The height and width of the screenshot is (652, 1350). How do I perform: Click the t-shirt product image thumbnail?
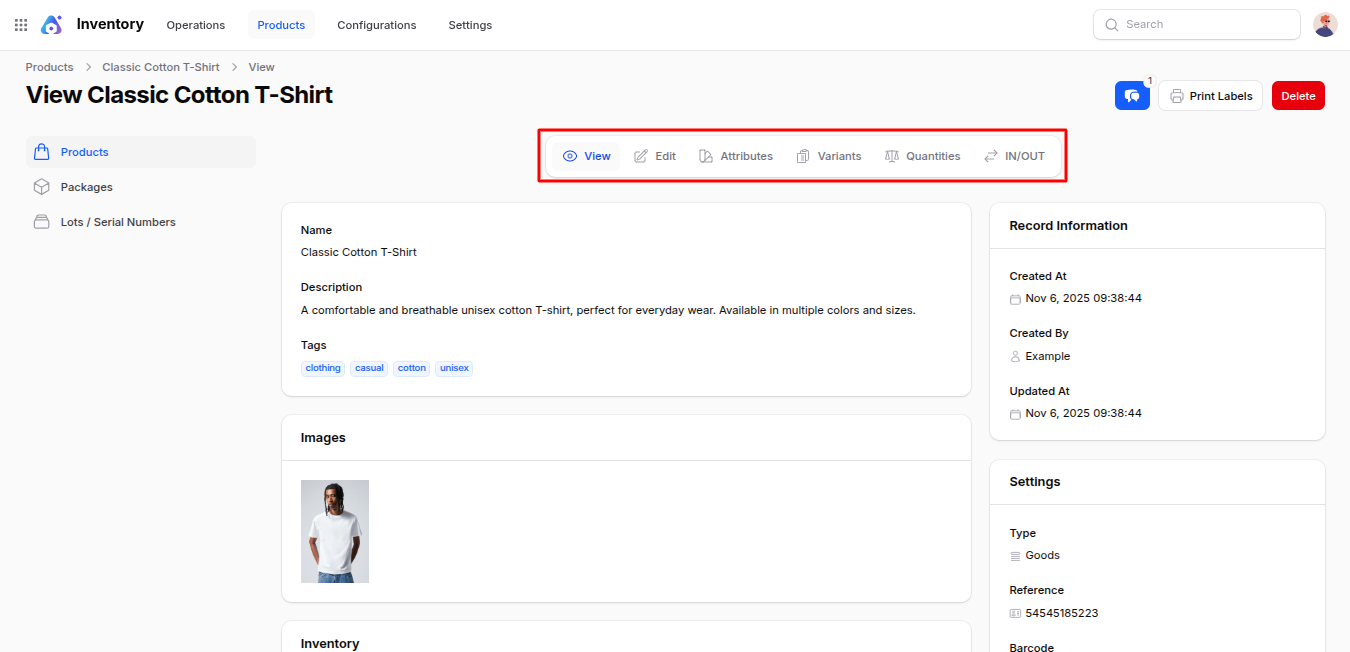[334, 531]
